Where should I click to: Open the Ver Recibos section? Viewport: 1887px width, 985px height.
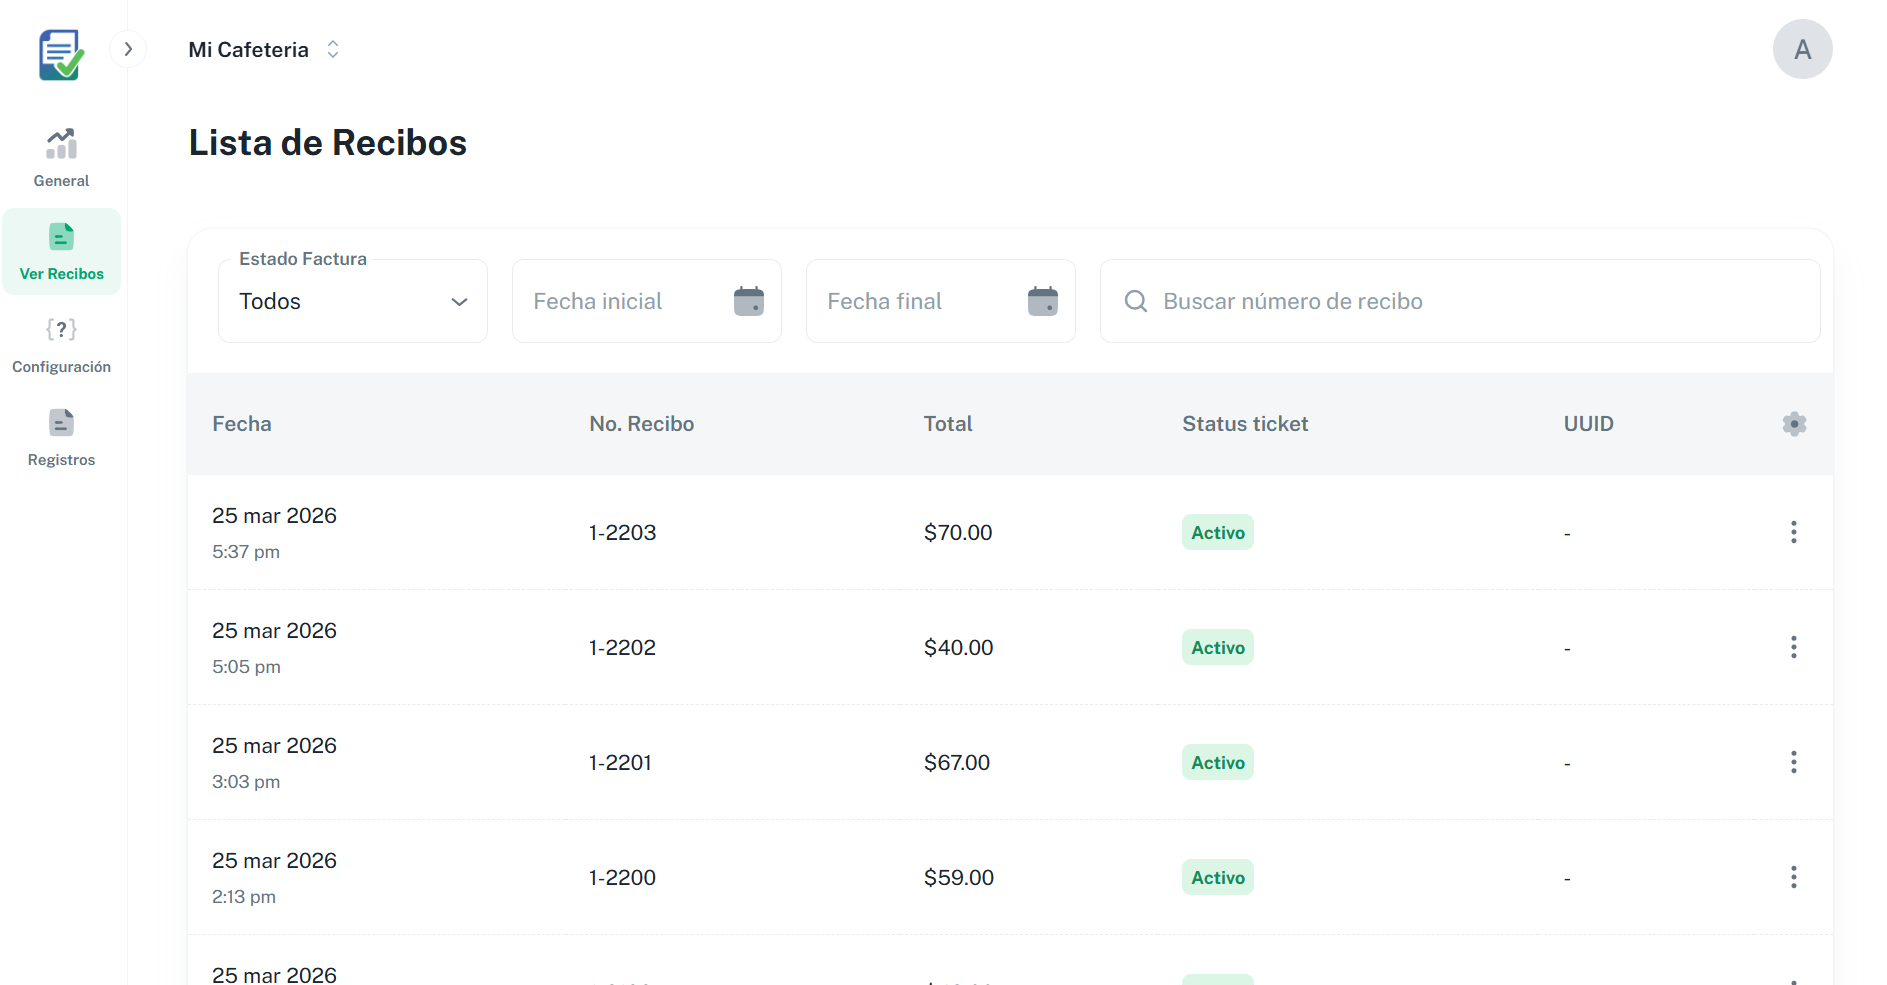point(61,252)
